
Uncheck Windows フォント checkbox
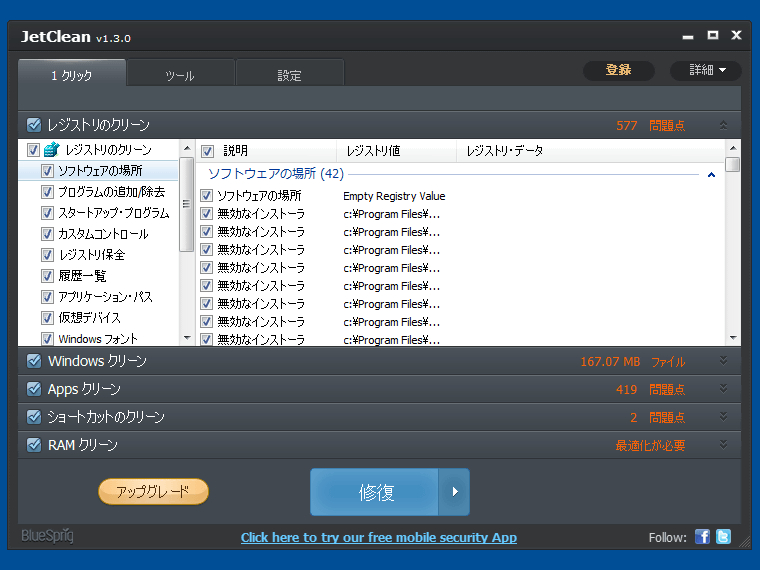tap(47, 338)
